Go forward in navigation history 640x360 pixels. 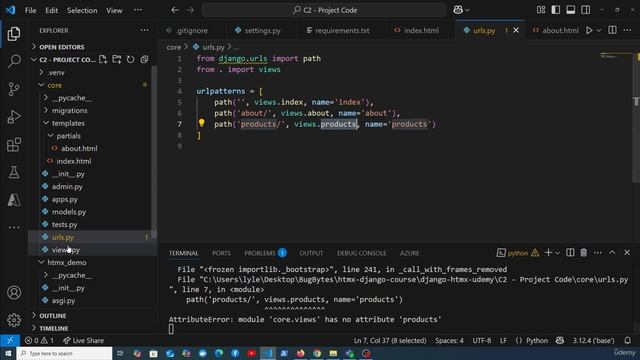tap(190, 10)
